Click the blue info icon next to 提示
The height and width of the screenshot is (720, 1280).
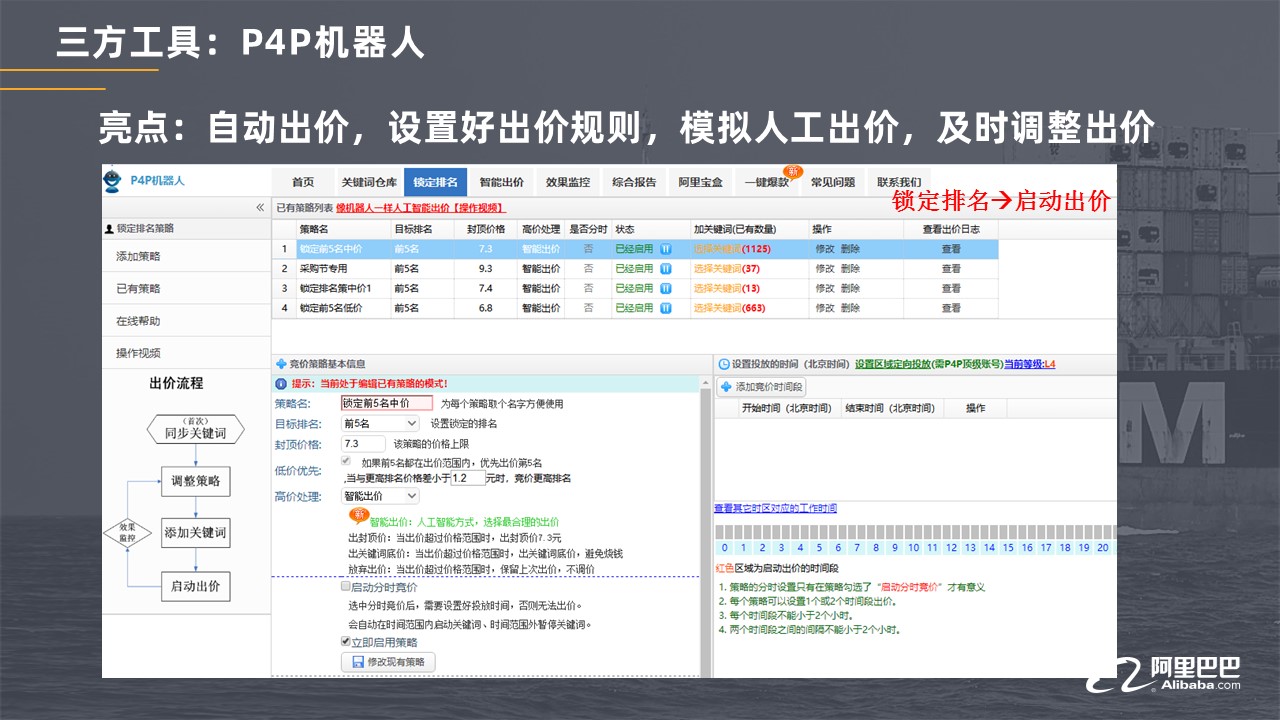pos(281,383)
